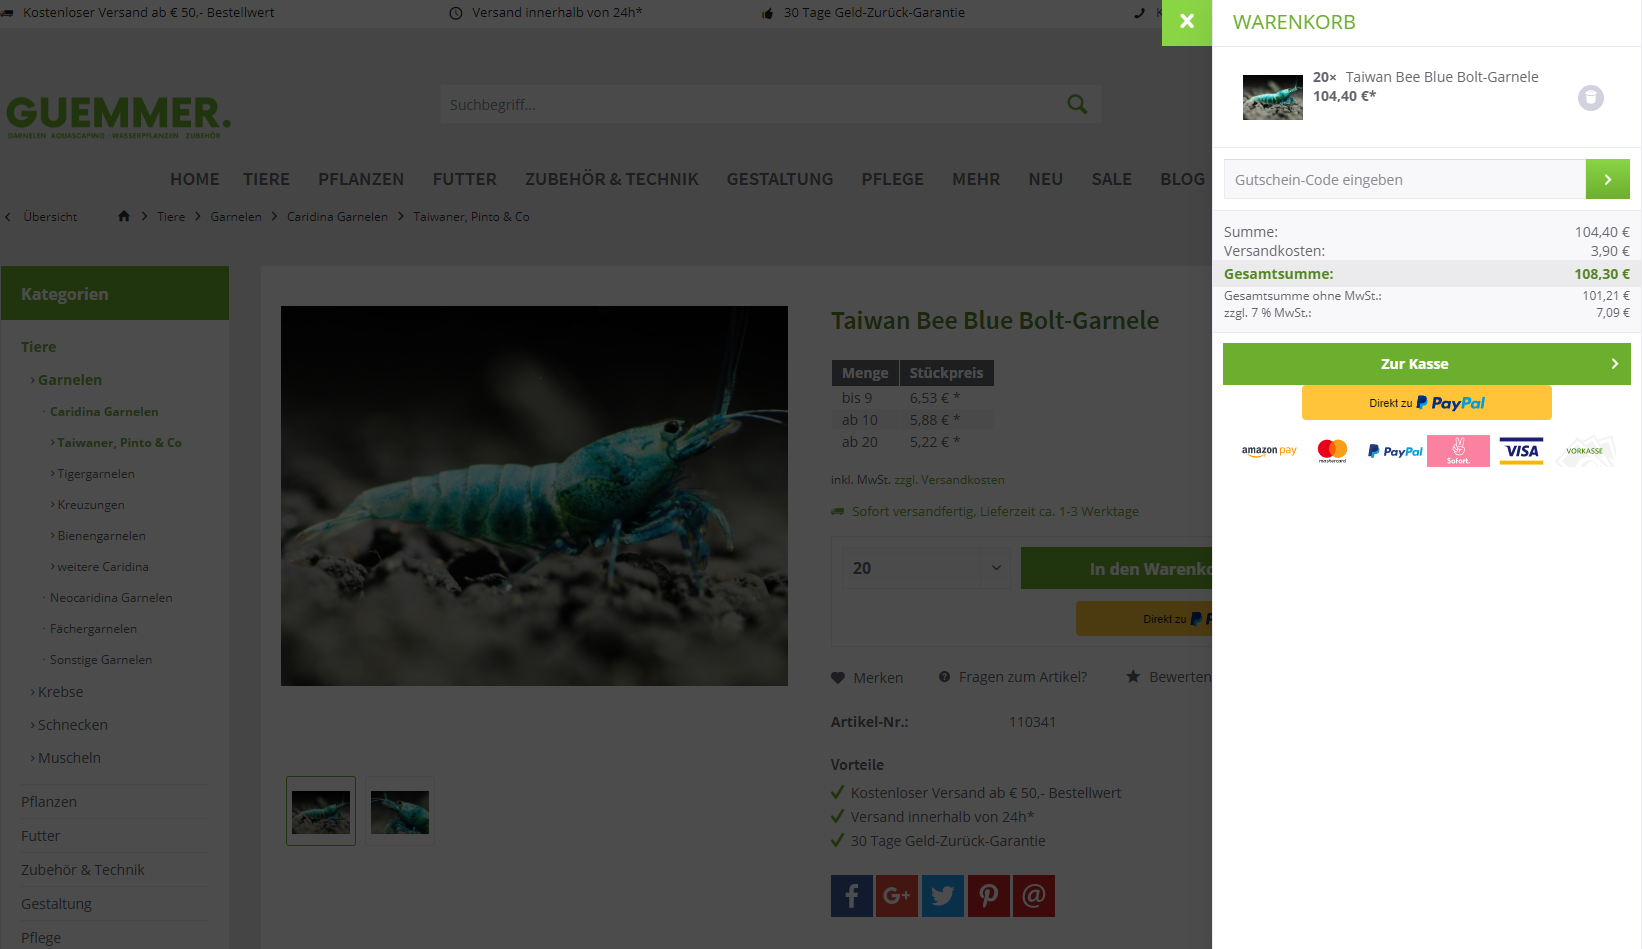
Task: Select first shrimp image thumbnail
Action: pos(321,811)
